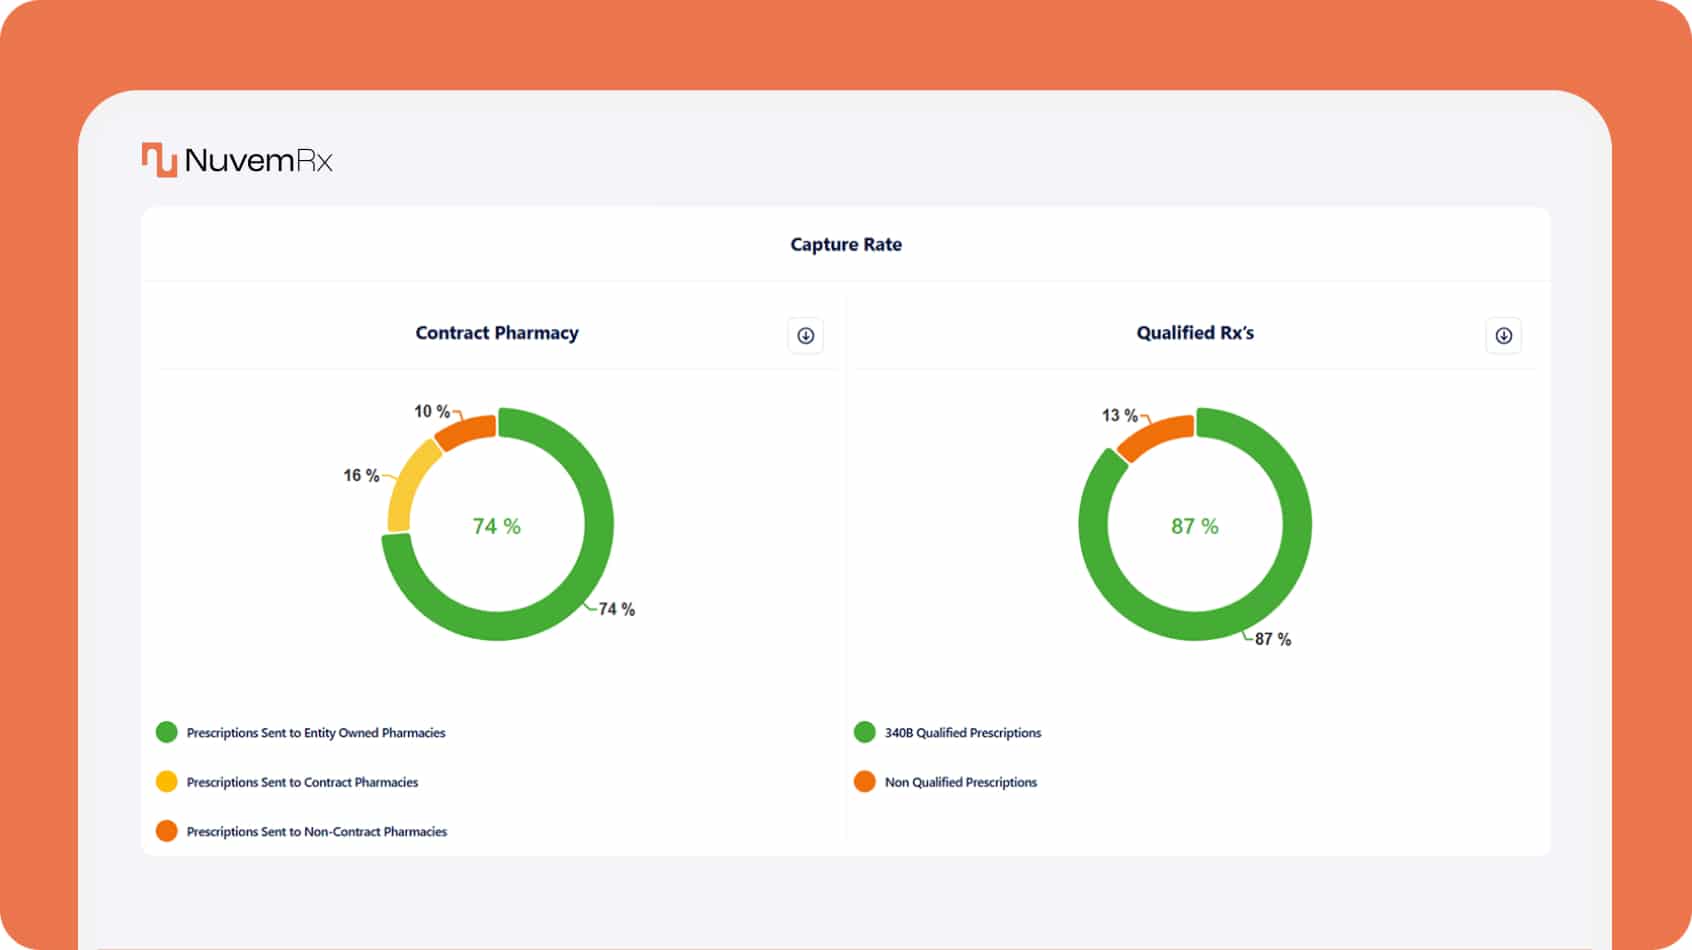The height and width of the screenshot is (950, 1692).
Task: Select the Contract Pharmacy panel title
Action: point(497,333)
